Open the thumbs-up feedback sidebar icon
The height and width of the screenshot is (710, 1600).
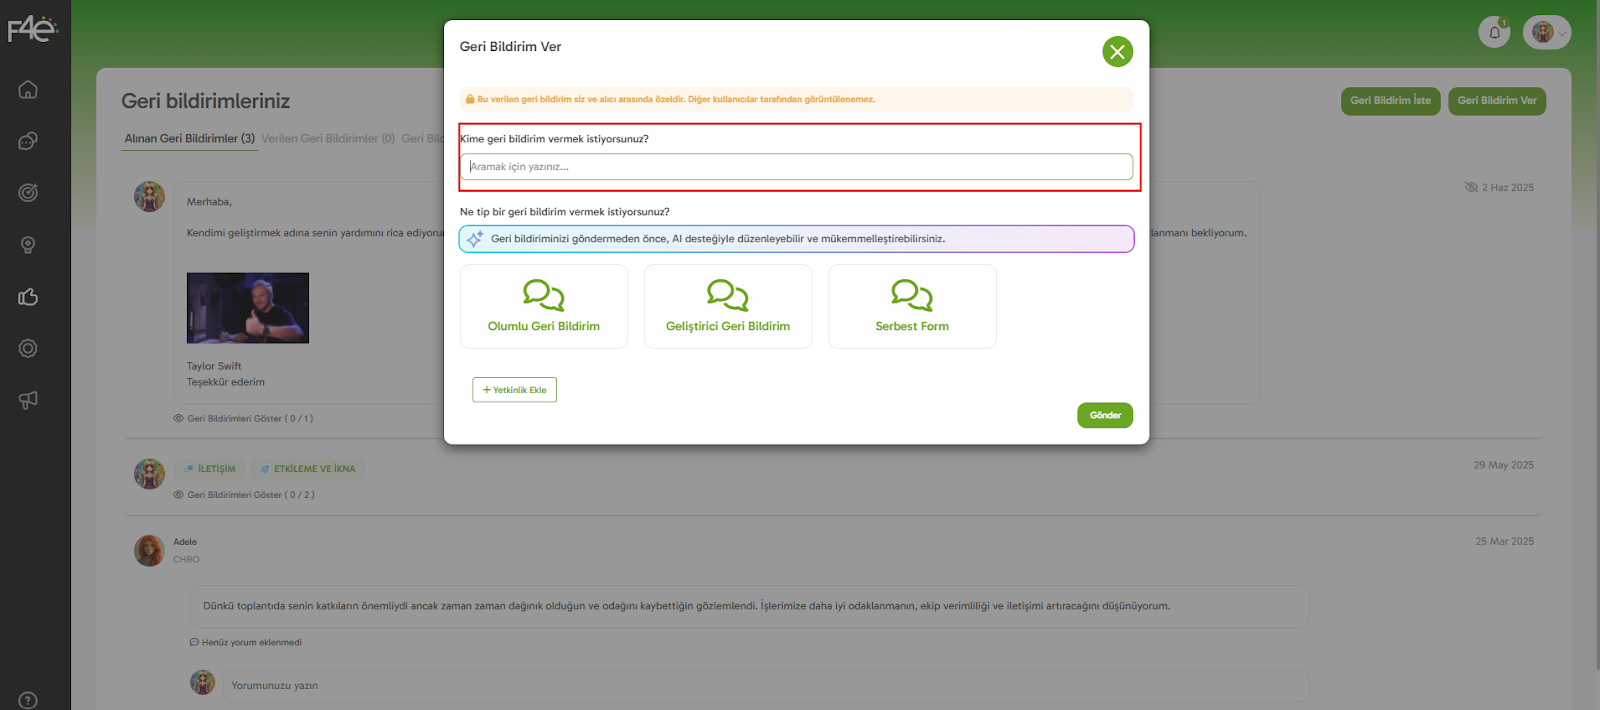point(28,296)
